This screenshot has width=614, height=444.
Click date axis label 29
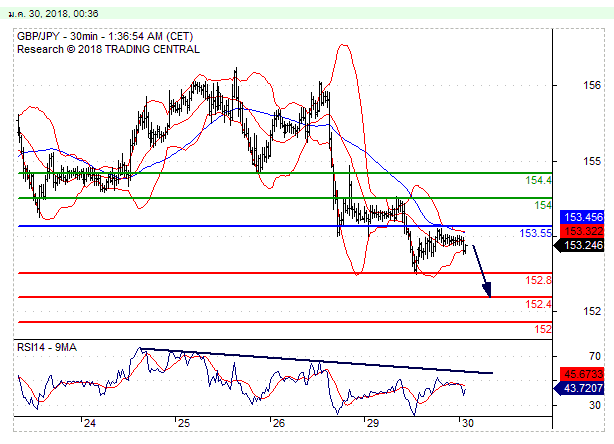pos(372,423)
